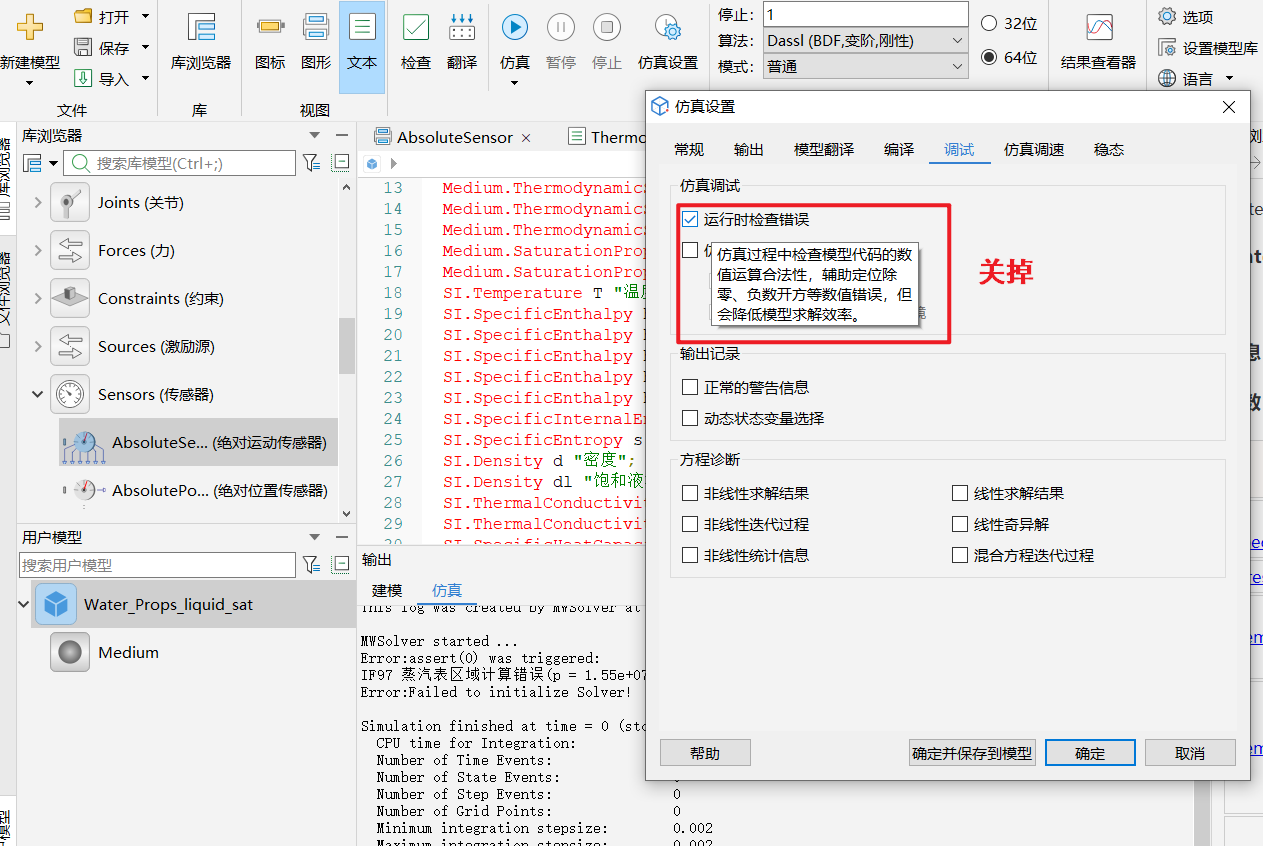Switch to the 编译 tab
Screen dimensions: 1263x846
[x=899, y=150]
